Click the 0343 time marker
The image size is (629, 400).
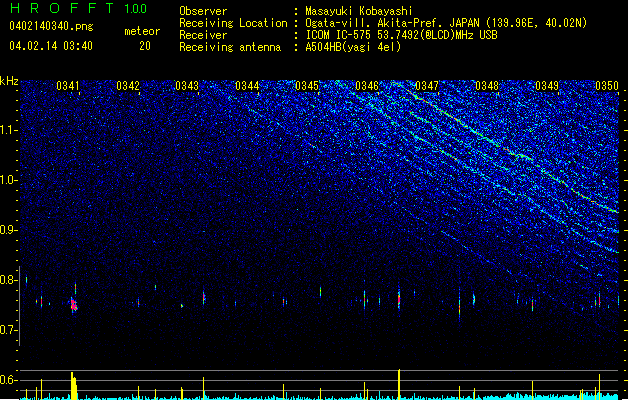tap(187, 86)
